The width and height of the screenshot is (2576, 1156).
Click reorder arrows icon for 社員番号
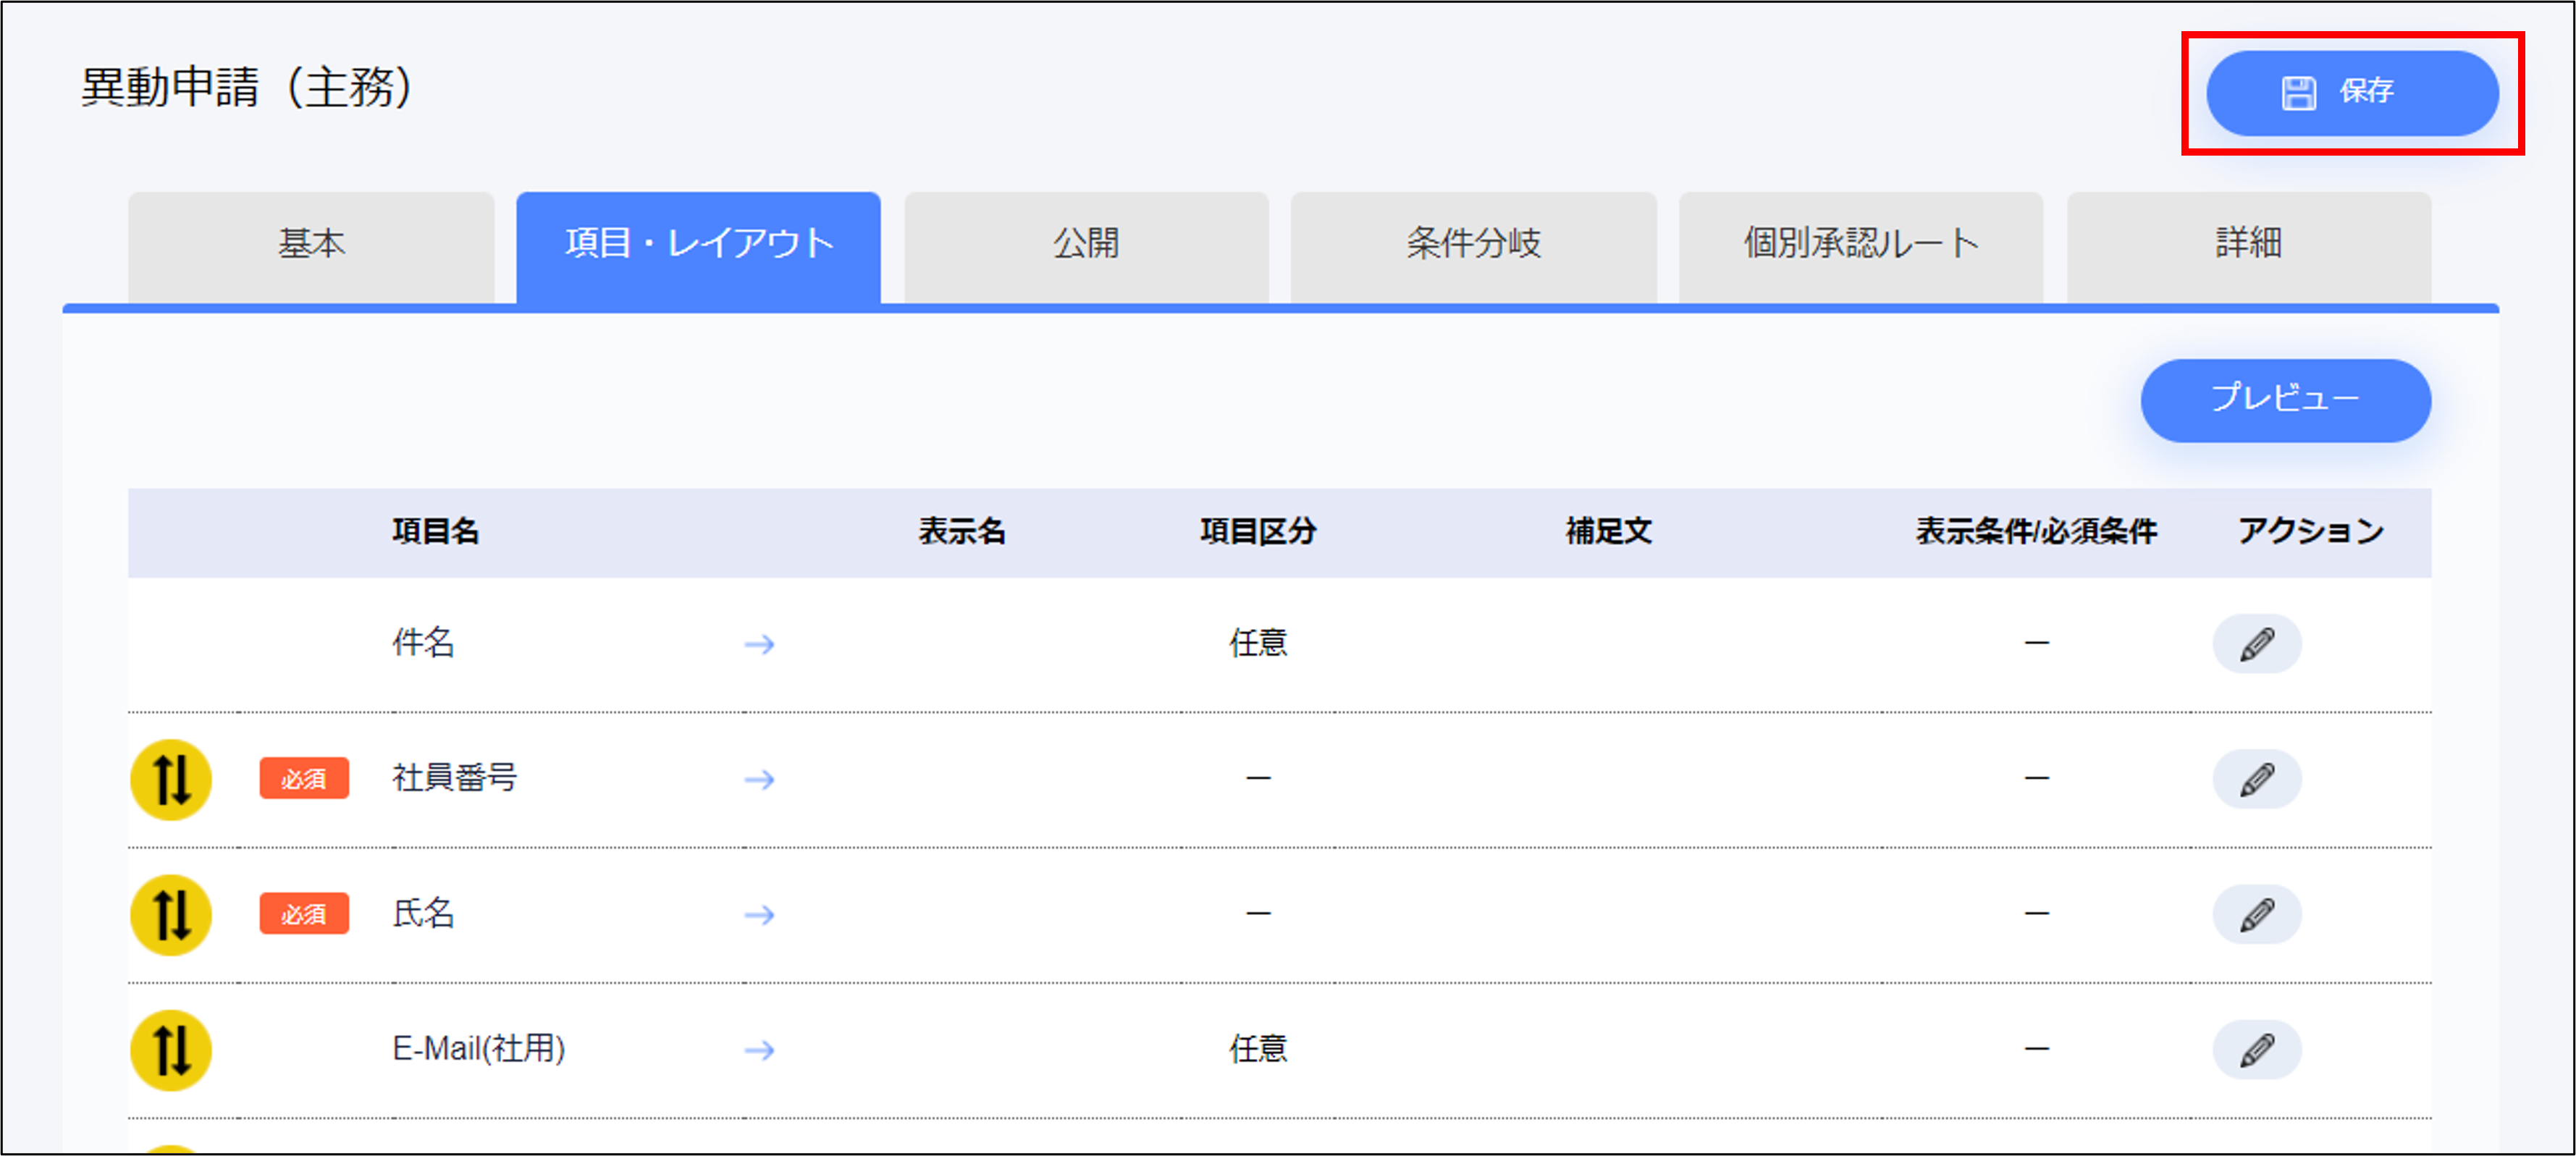[x=171, y=780]
